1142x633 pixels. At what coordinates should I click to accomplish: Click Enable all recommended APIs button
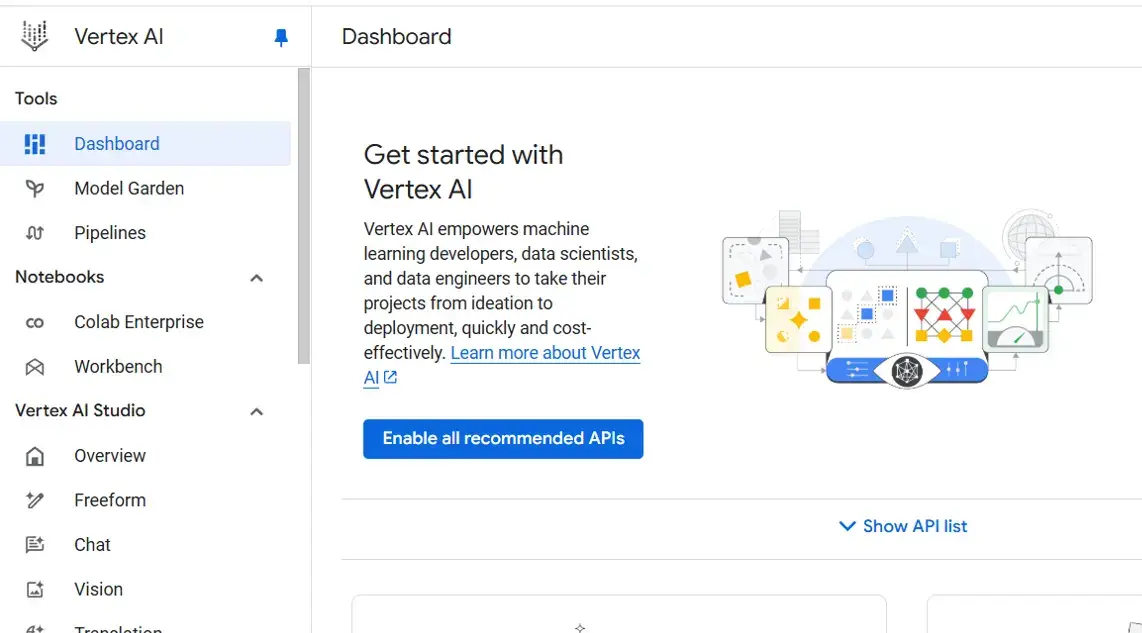coord(503,439)
